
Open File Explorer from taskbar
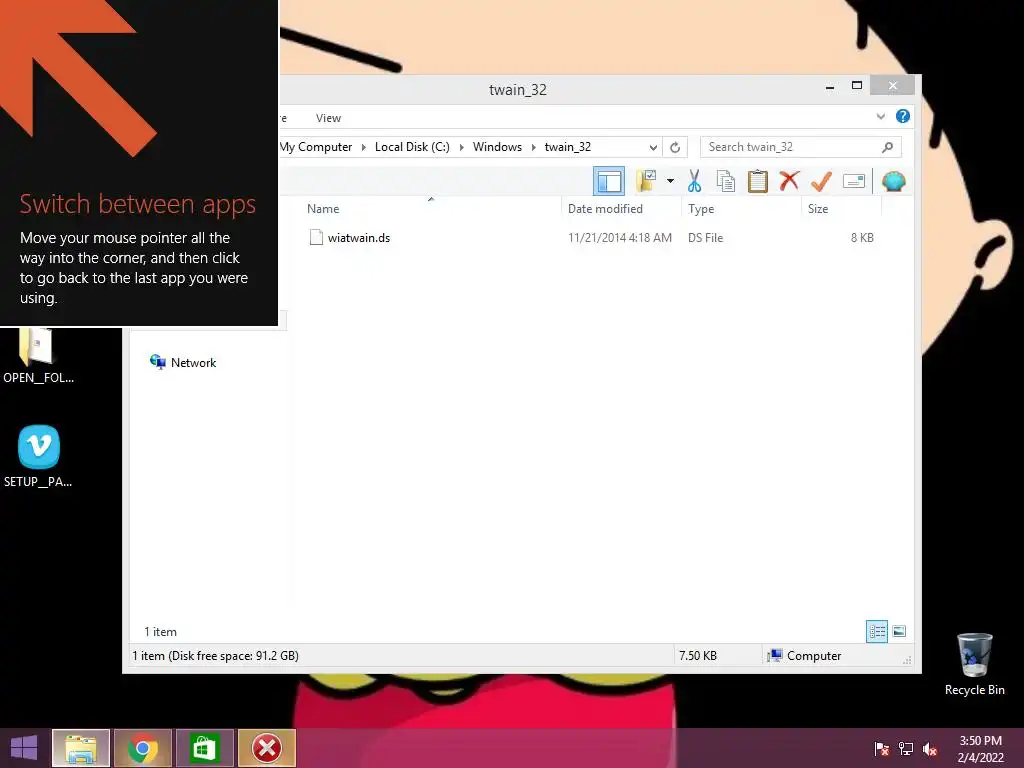pyautogui.click(x=81, y=748)
